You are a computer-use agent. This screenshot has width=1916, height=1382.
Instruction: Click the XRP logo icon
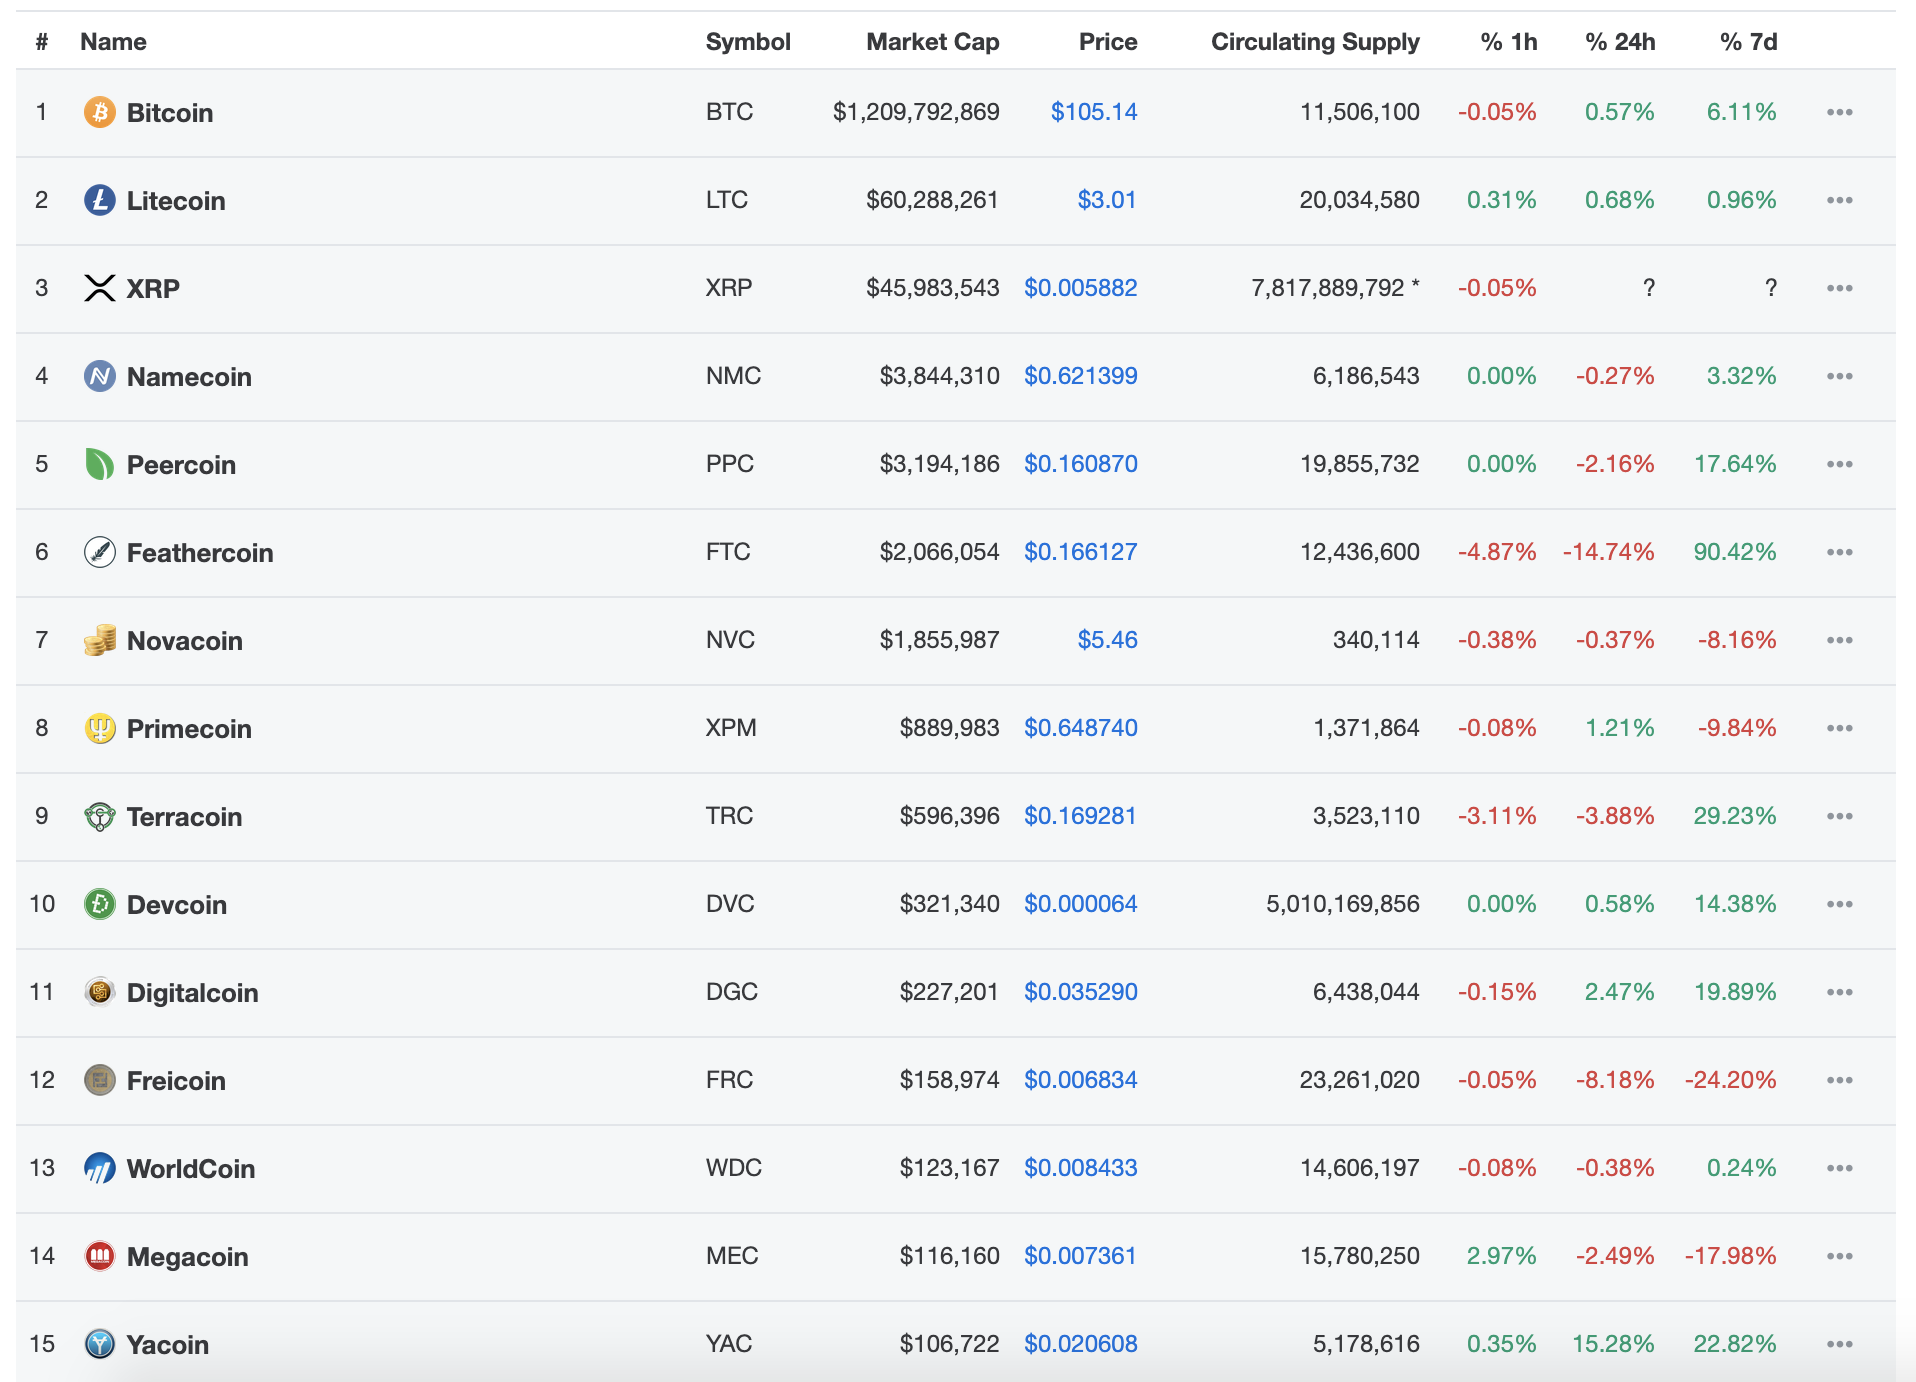tap(99, 288)
